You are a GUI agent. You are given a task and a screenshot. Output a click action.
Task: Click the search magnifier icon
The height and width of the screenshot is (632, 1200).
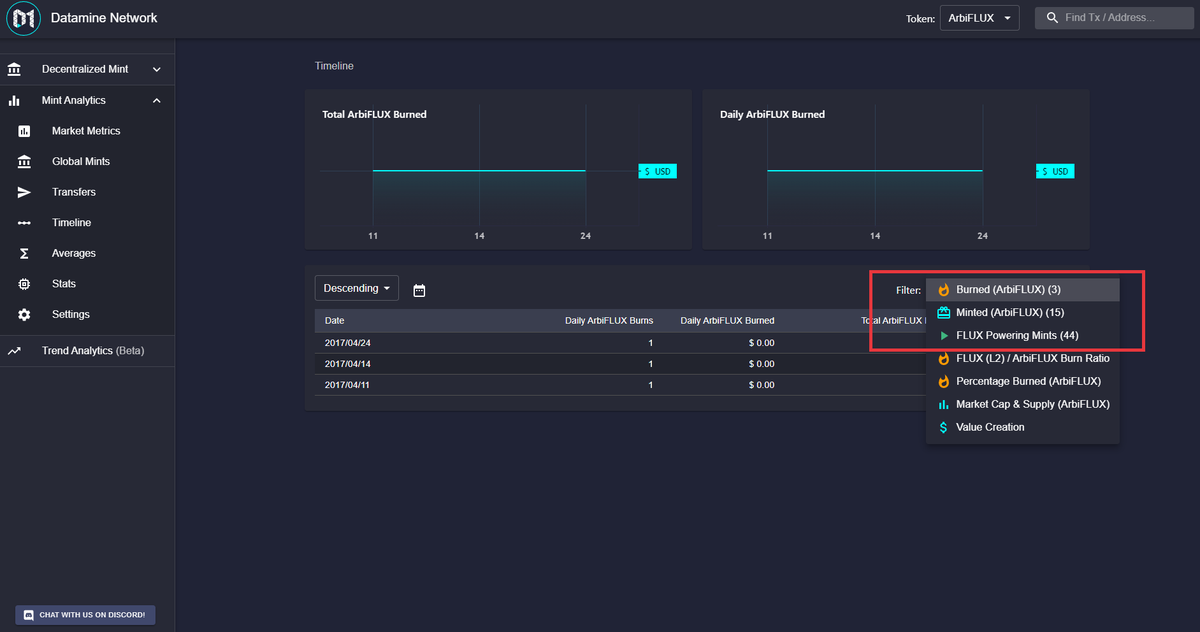[x=1053, y=18]
